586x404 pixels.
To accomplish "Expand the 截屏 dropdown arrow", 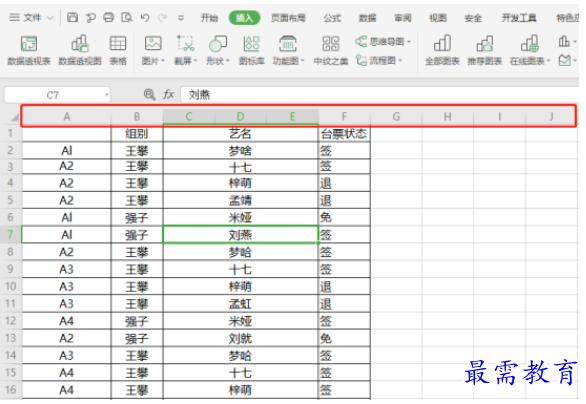I will [x=195, y=61].
